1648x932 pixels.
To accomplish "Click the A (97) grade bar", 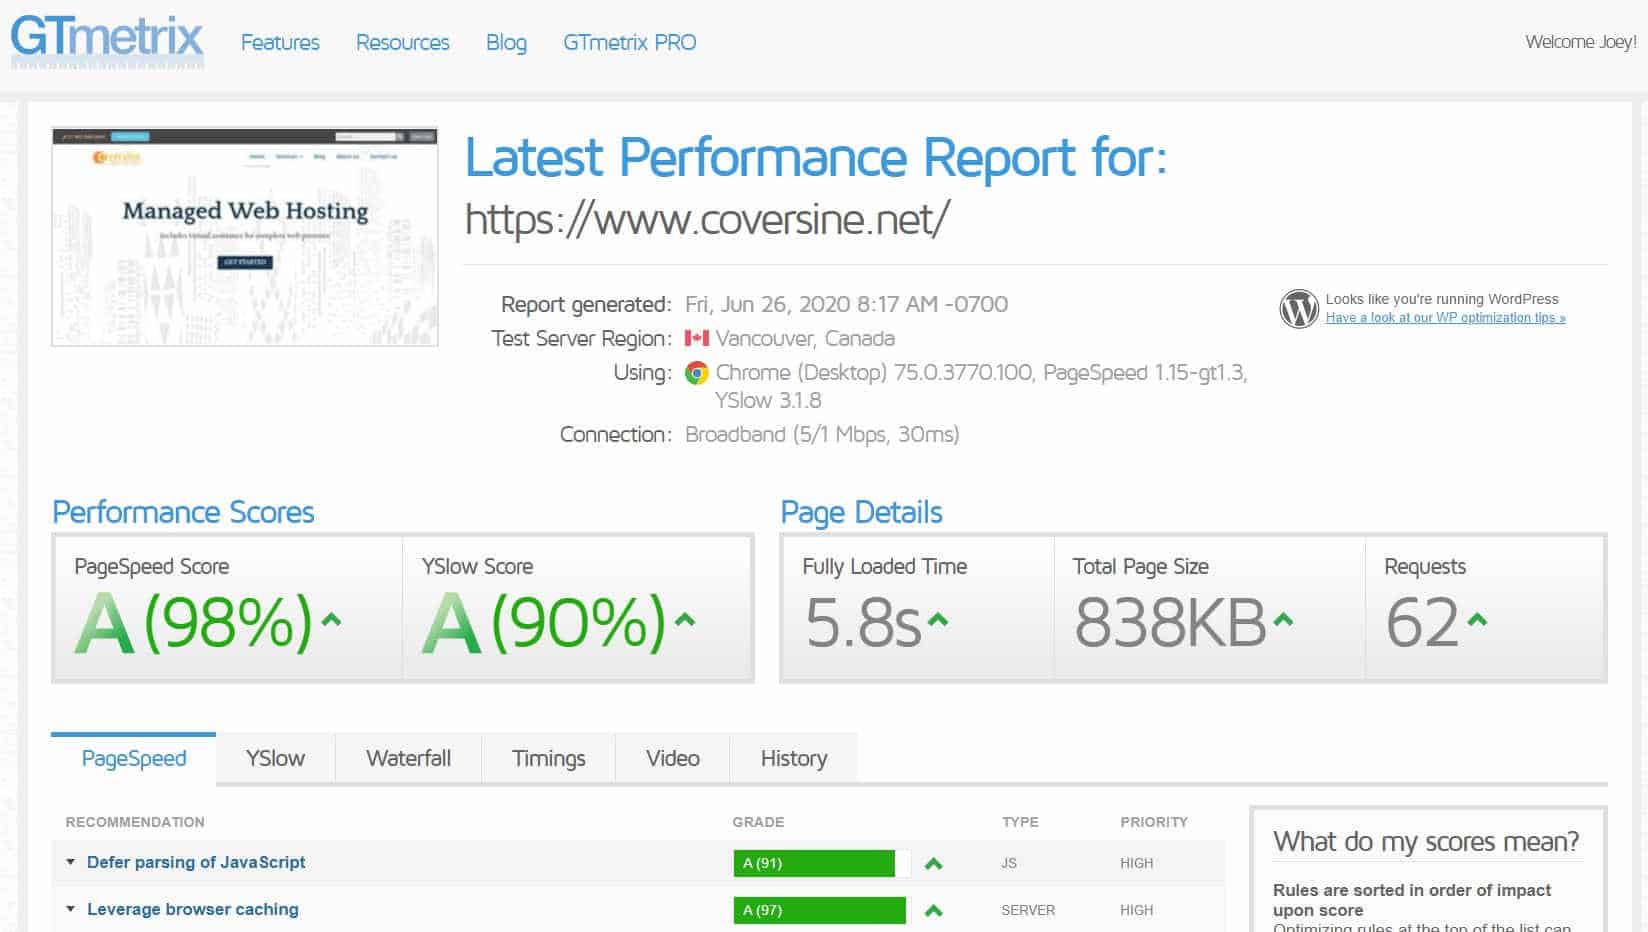I will tap(822, 910).
